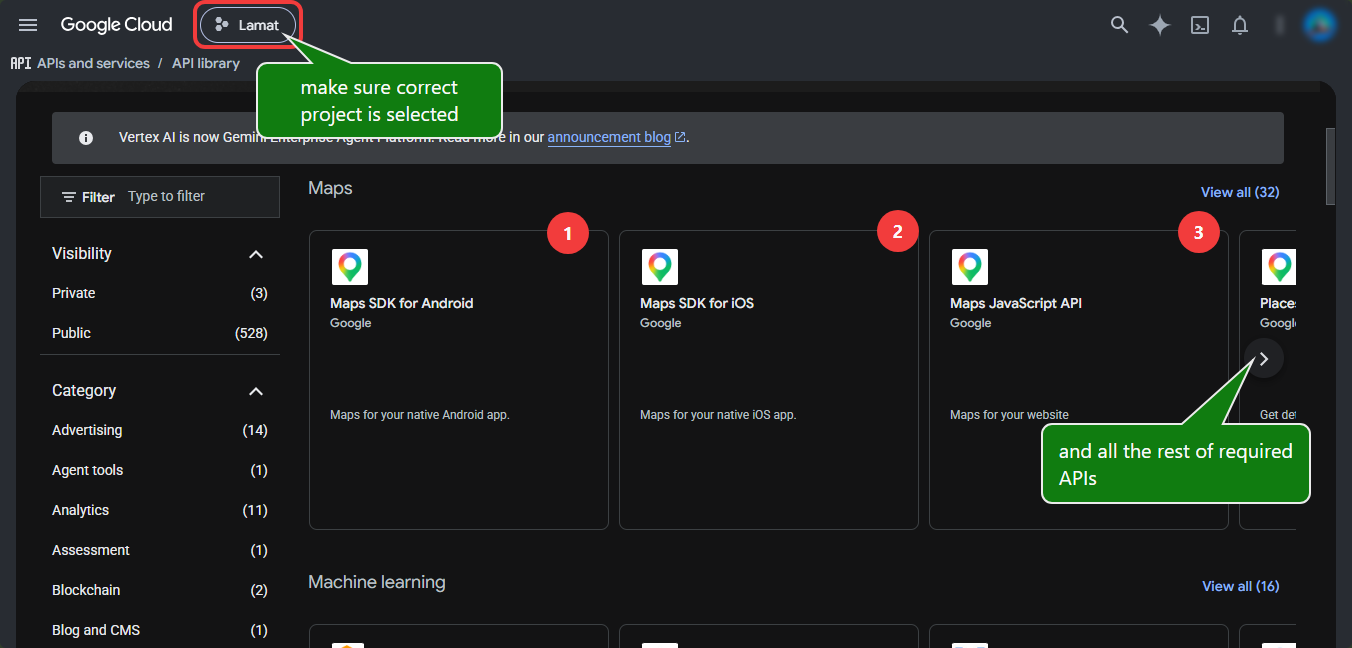Screen dimensions: 1352x648
Task: Open the Maps JavaScript API card title
Action: (1016, 303)
